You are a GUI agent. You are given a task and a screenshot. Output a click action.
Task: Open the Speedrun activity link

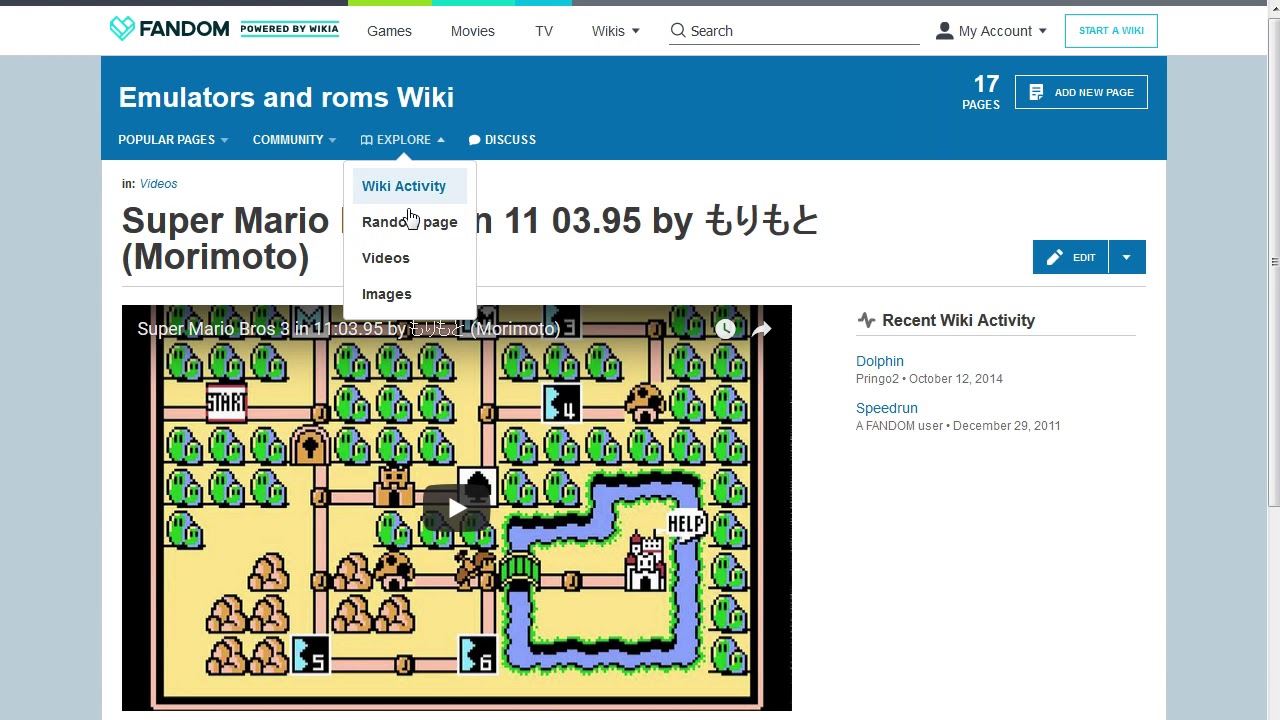[x=887, y=408]
